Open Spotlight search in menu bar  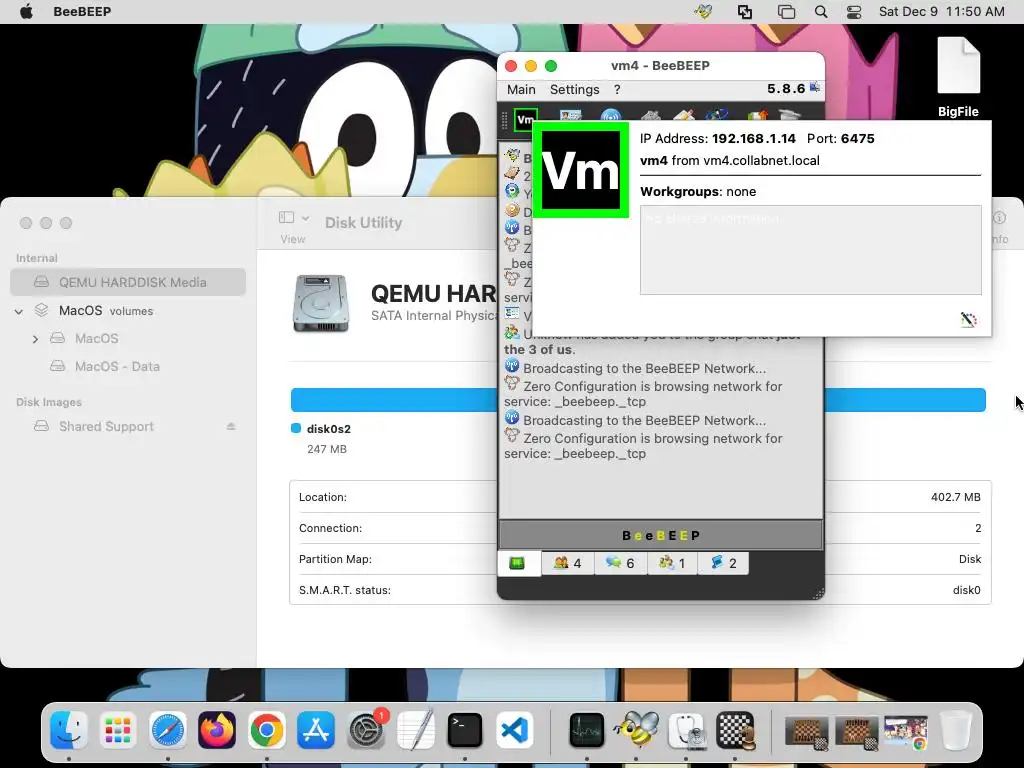(821, 12)
